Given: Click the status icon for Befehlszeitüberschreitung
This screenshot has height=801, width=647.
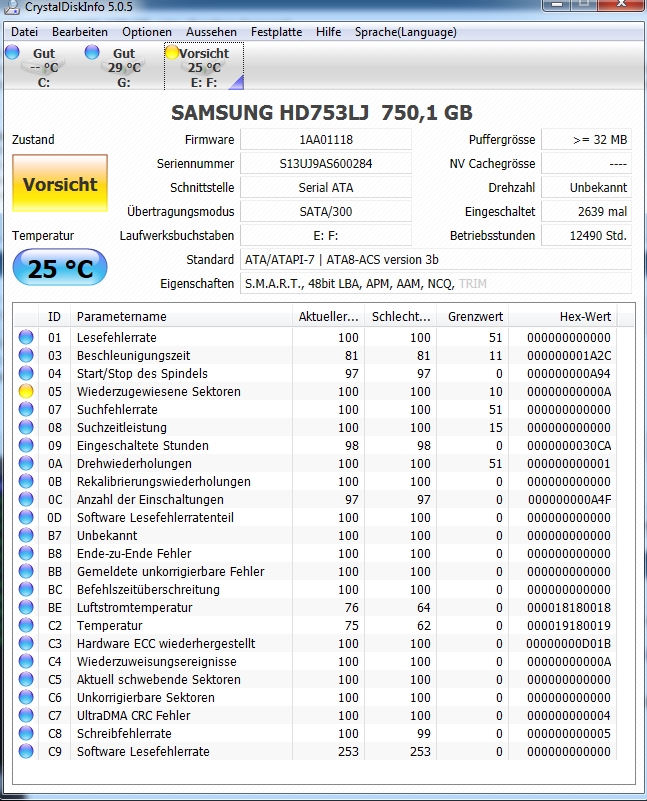Looking at the screenshot, I should click(26, 589).
